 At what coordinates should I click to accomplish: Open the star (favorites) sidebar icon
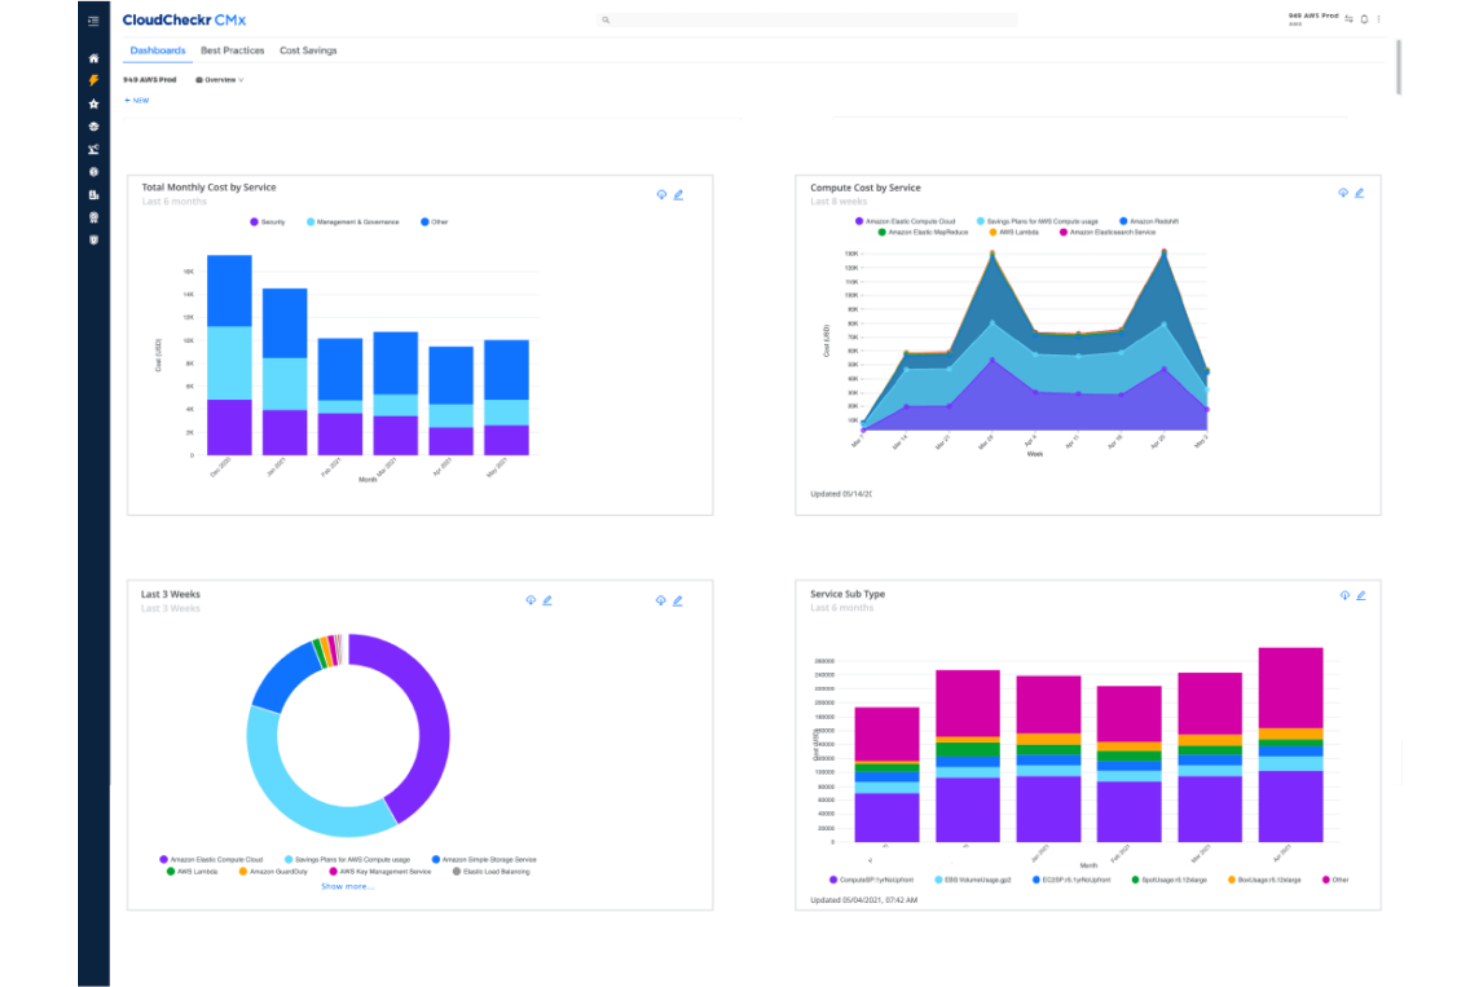(93, 103)
